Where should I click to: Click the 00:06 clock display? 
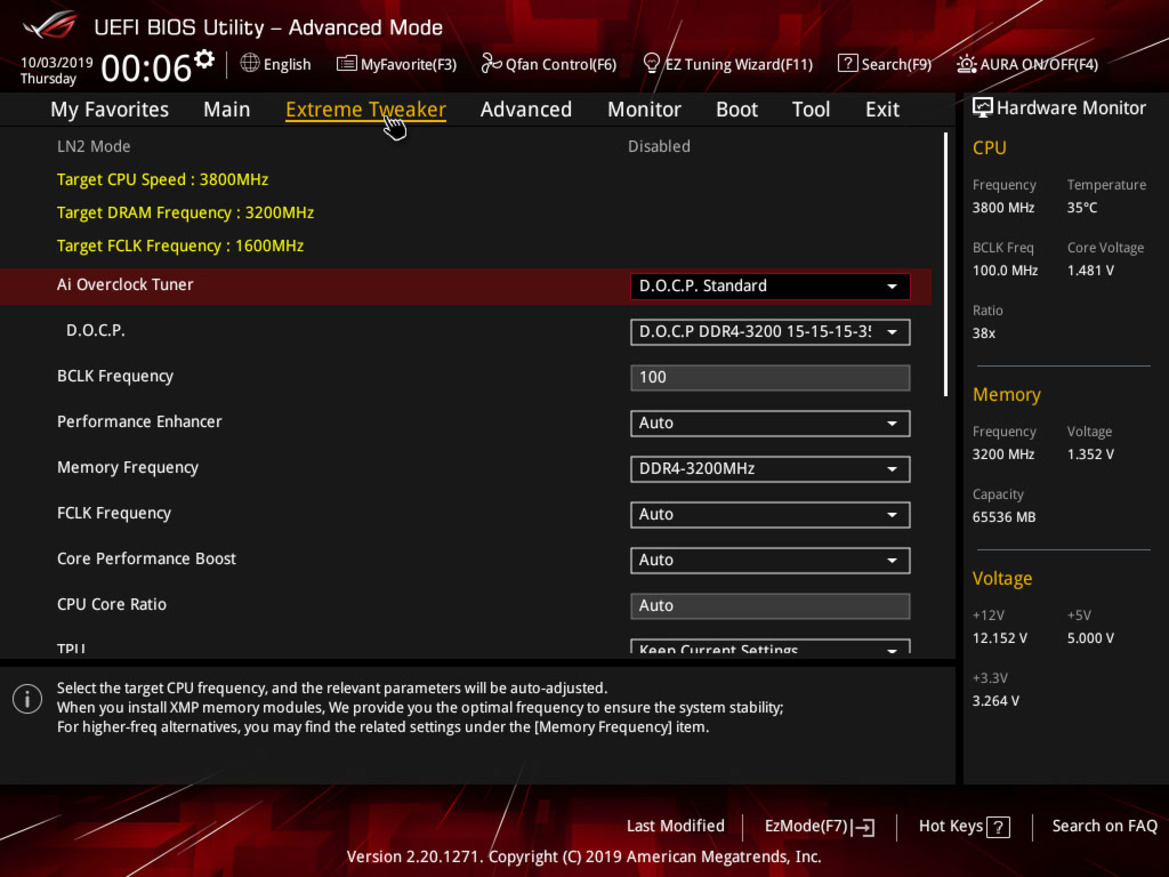click(146, 68)
